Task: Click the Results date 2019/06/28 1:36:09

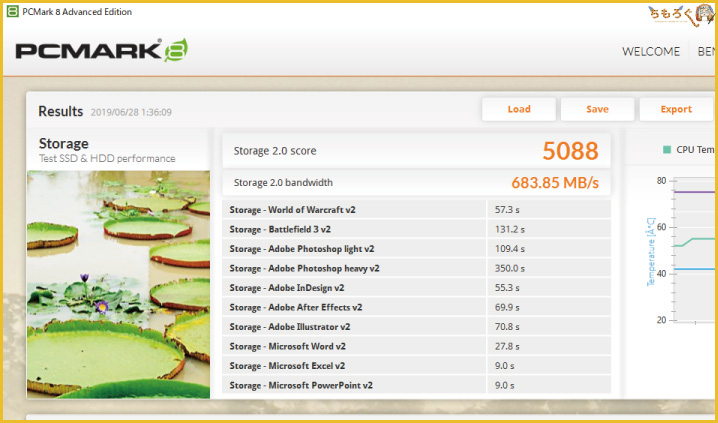Action: [131, 112]
